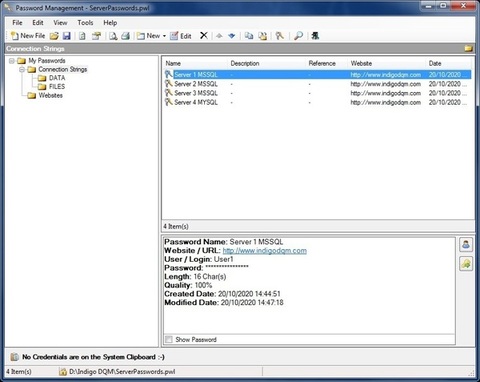Enable the Show Password checkbox

(x=169, y=339)
